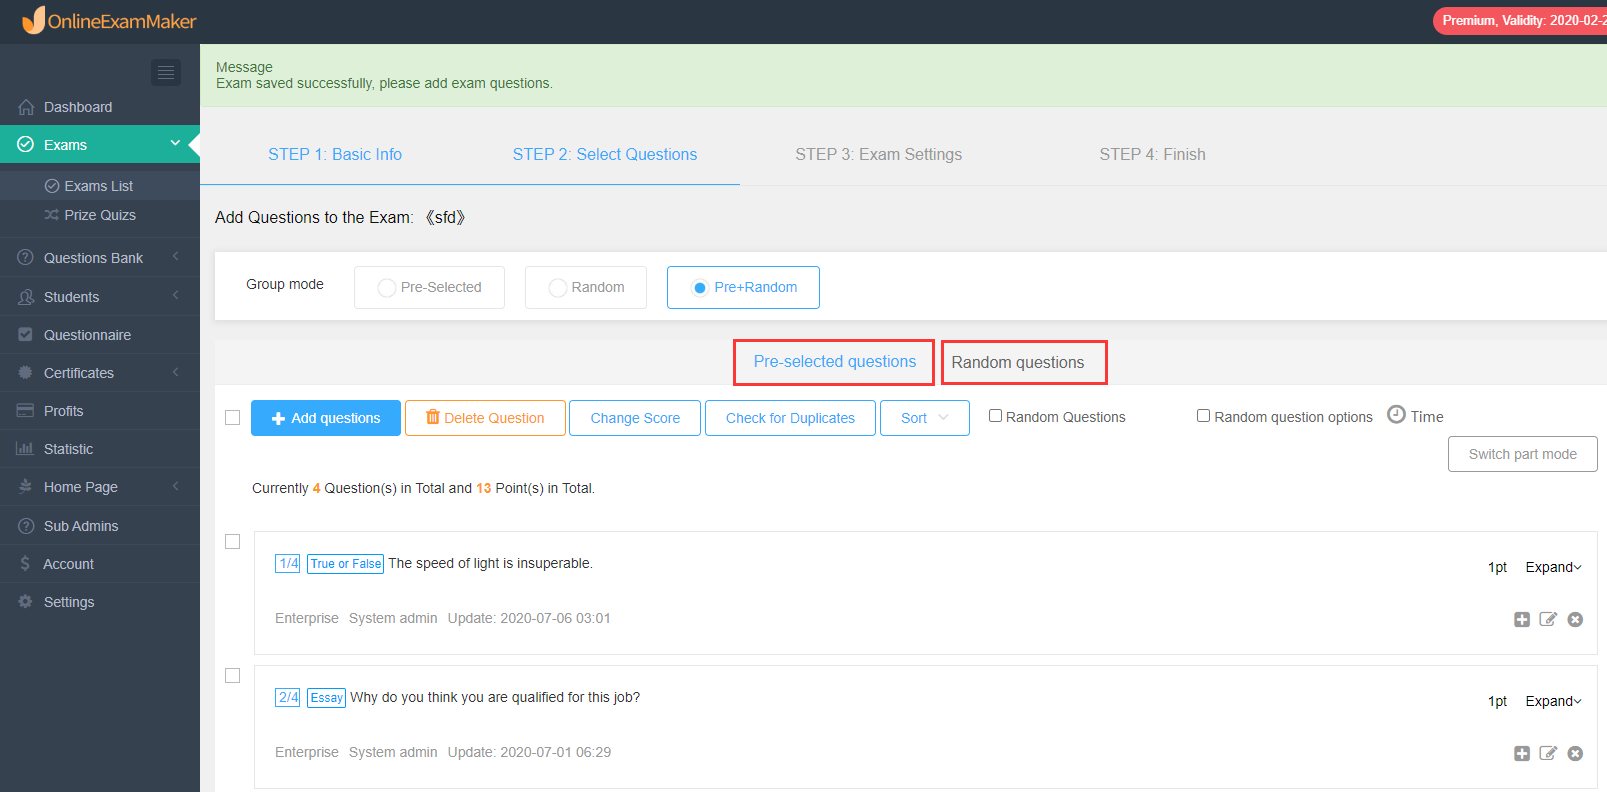Click the 2/4 question number tag
The width and height of the screenshot is (1607, 792).
click(x=288, y=698)
